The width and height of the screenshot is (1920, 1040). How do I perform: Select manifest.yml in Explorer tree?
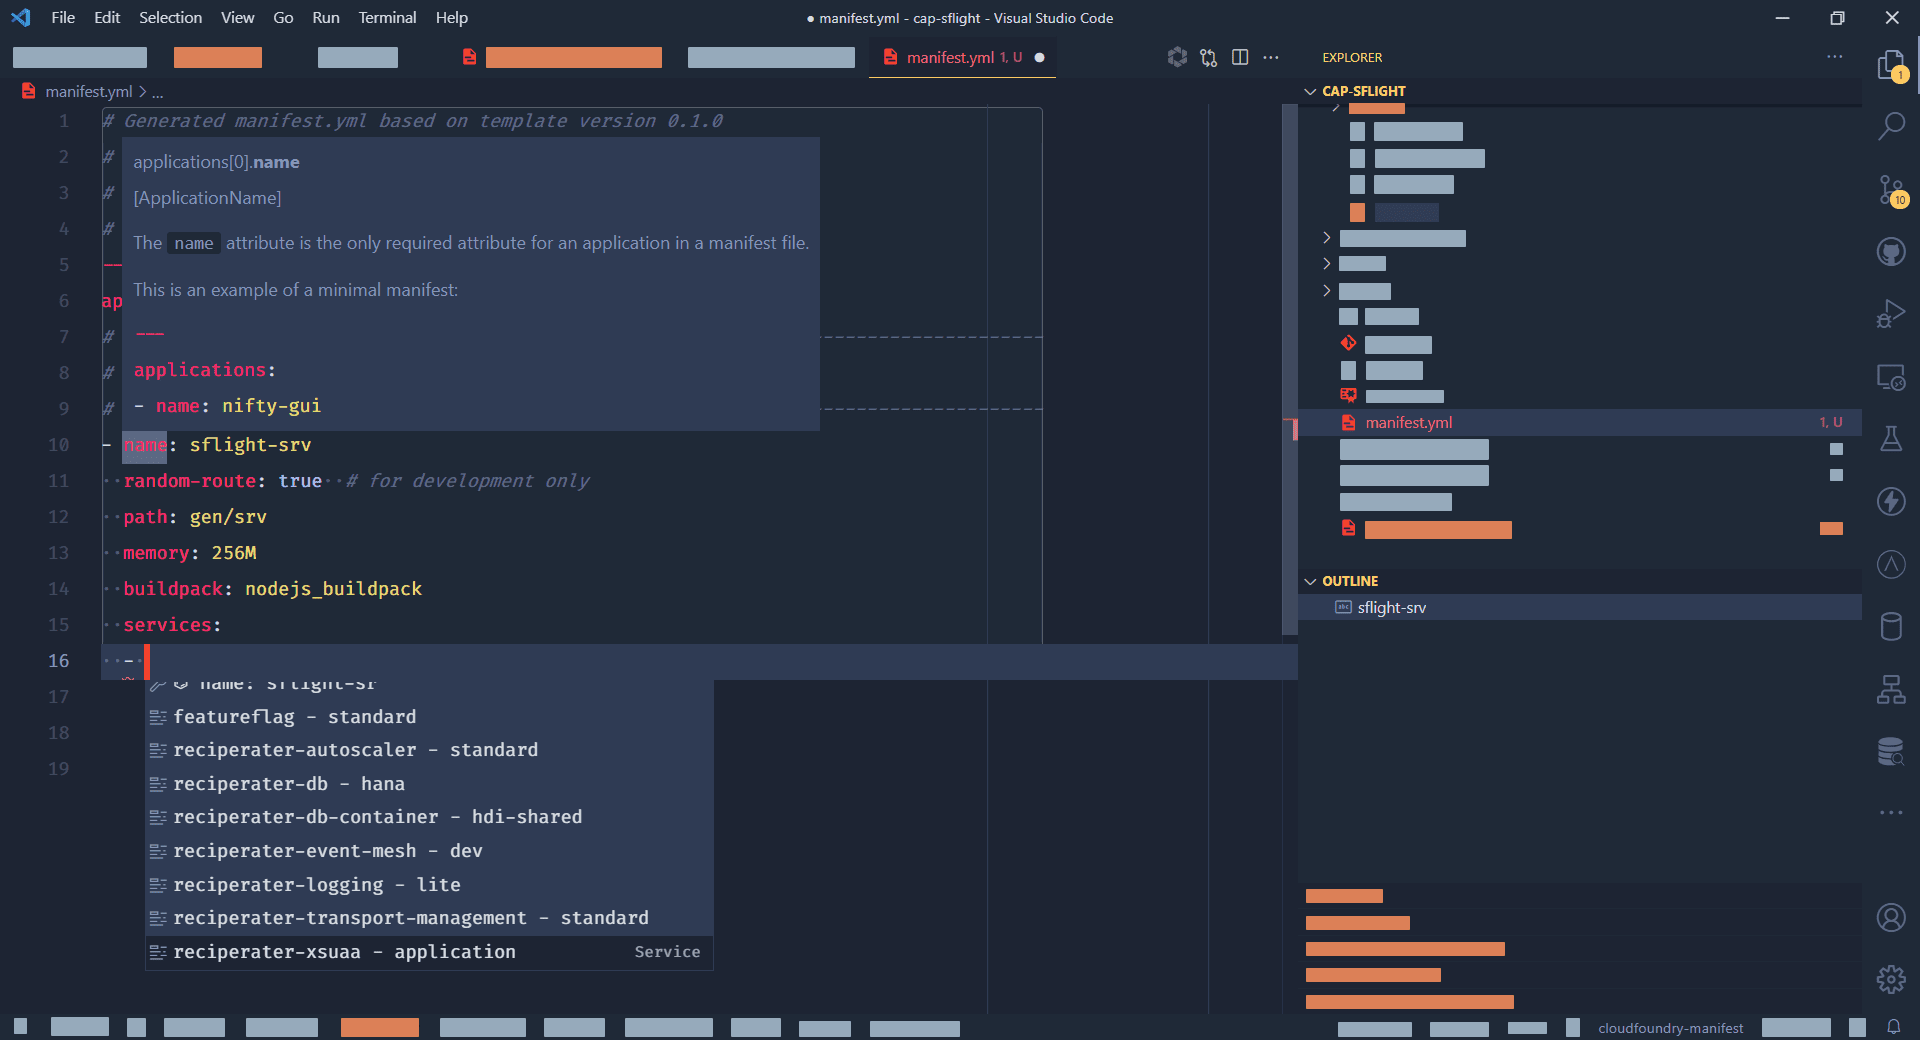[1580, 423]
